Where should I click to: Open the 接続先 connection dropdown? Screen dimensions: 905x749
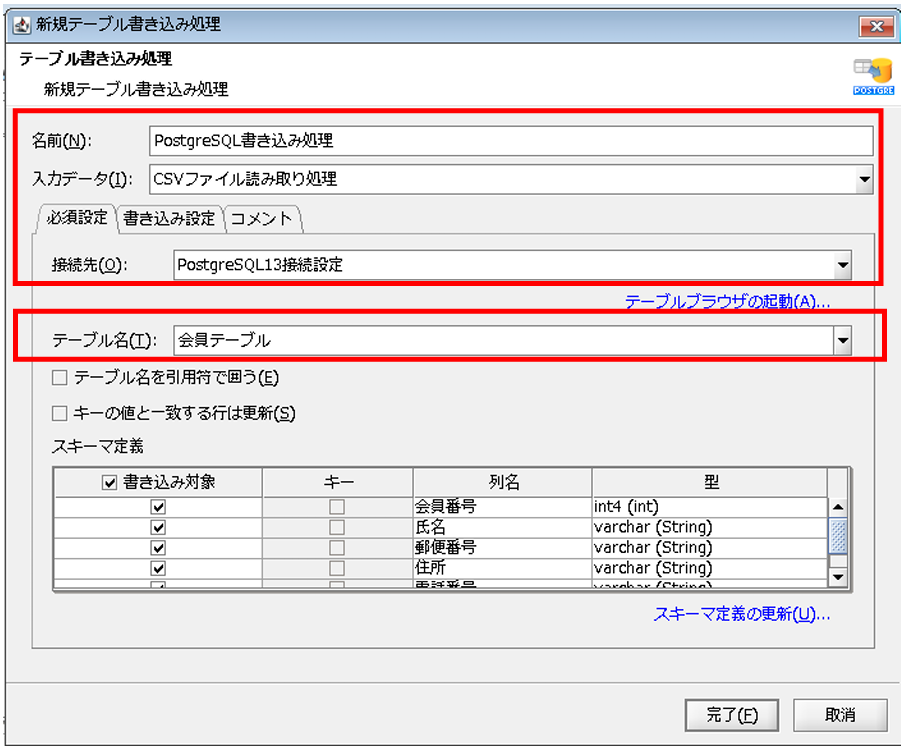(842, 266)
